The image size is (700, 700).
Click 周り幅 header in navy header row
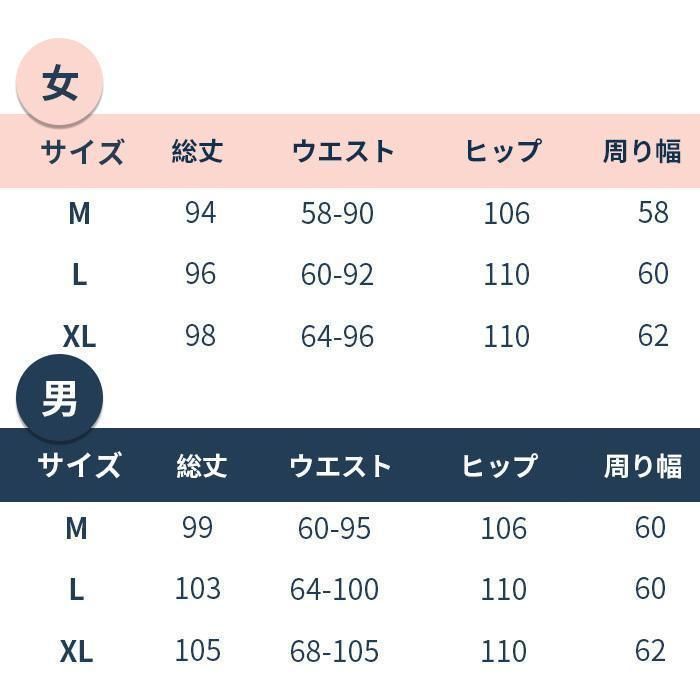pos(643,466)
